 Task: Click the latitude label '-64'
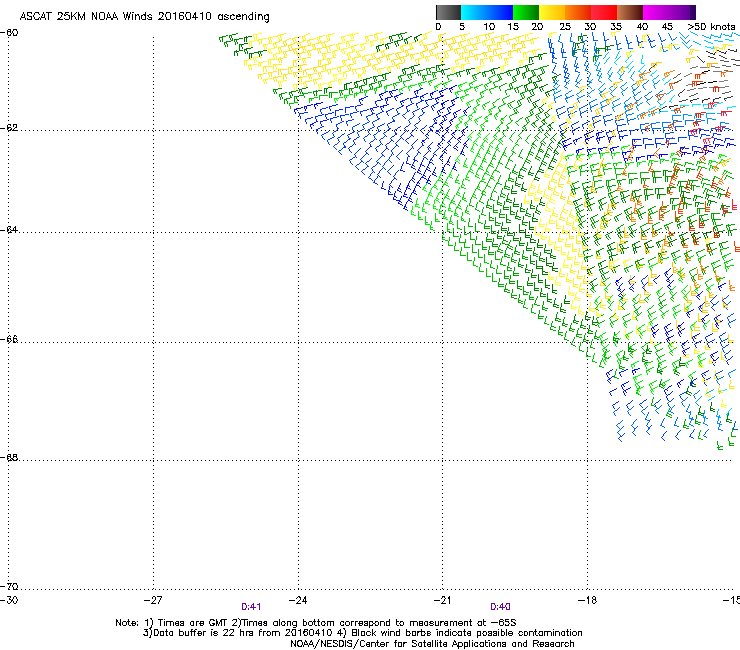pos(9,230)
